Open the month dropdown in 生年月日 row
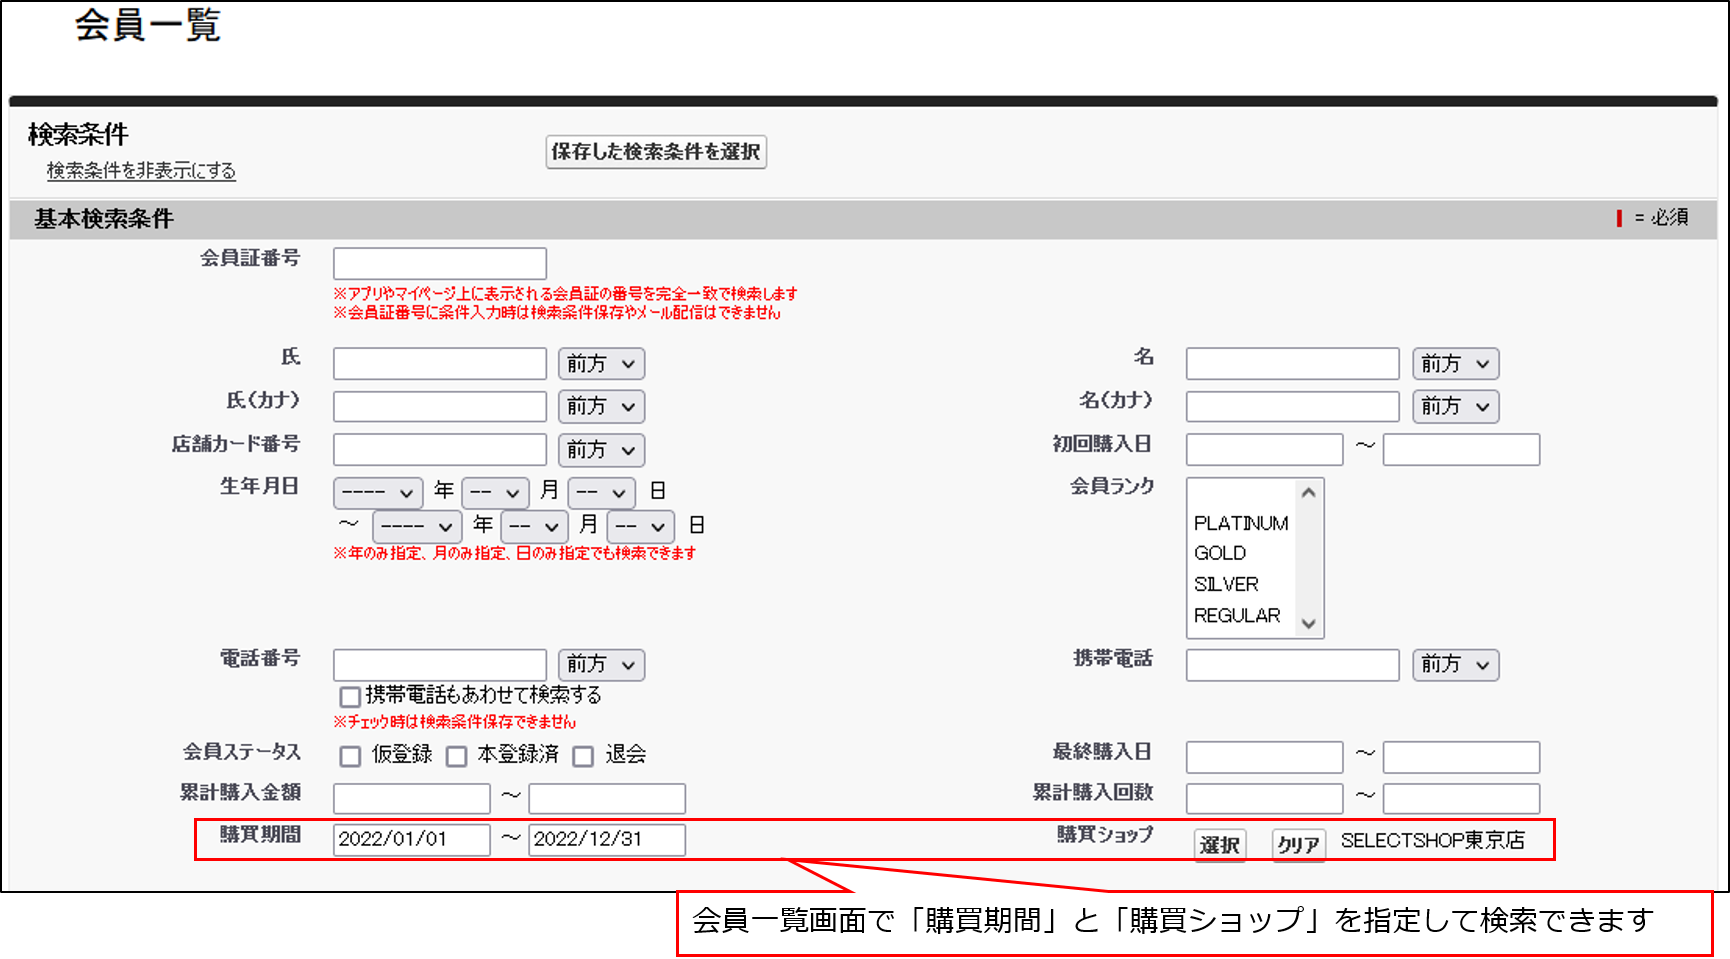 [x=495, y=492]
